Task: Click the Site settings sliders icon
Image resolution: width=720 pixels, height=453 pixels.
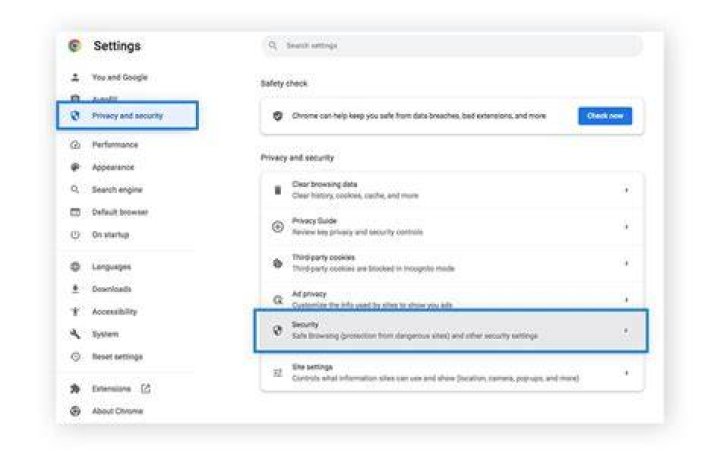Action: tap(277, 373)
